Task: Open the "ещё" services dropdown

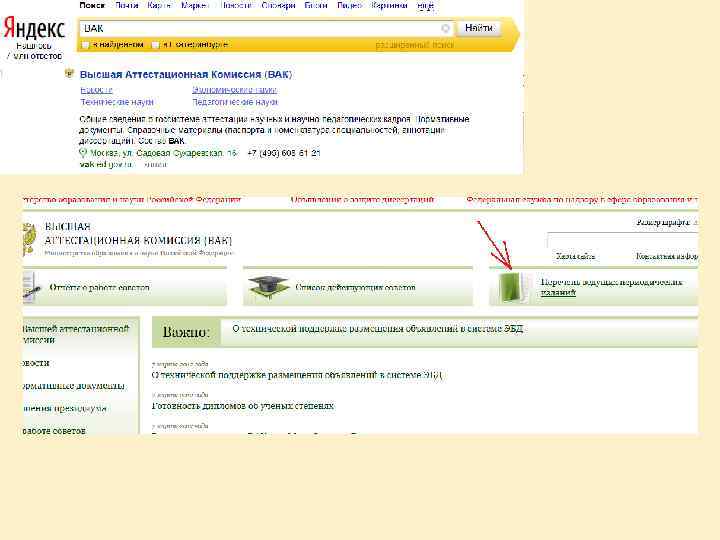Action: click(426, 6)
